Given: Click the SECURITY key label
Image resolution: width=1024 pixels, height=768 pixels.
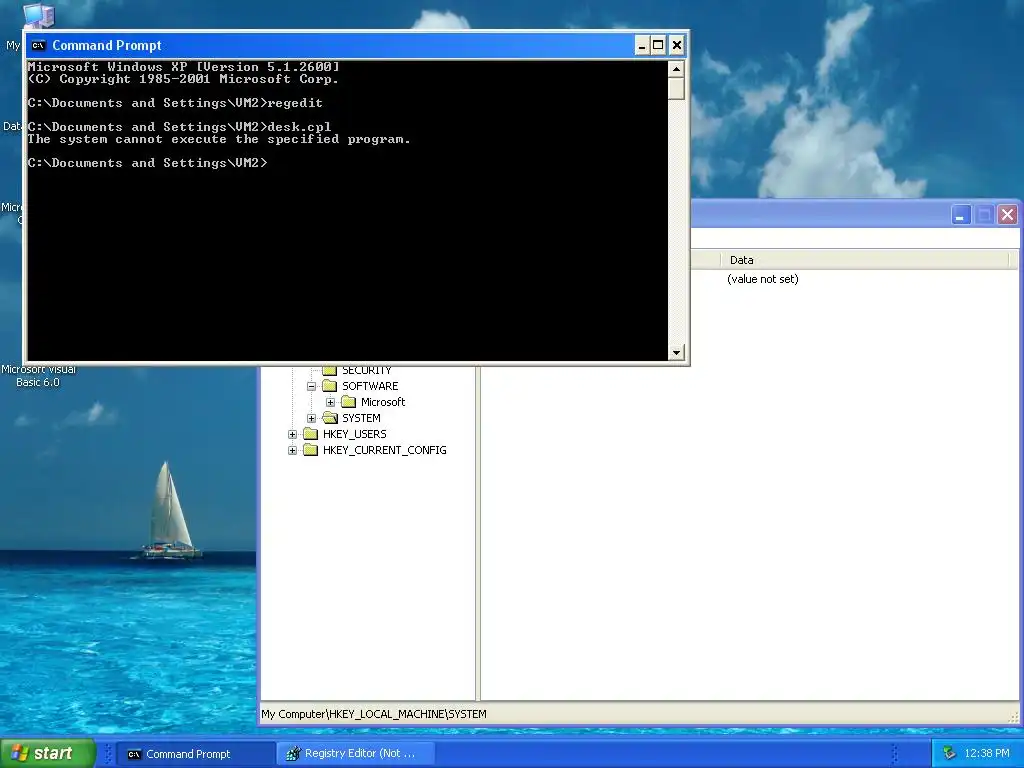Looking at the screenshot, I should 366,370.
